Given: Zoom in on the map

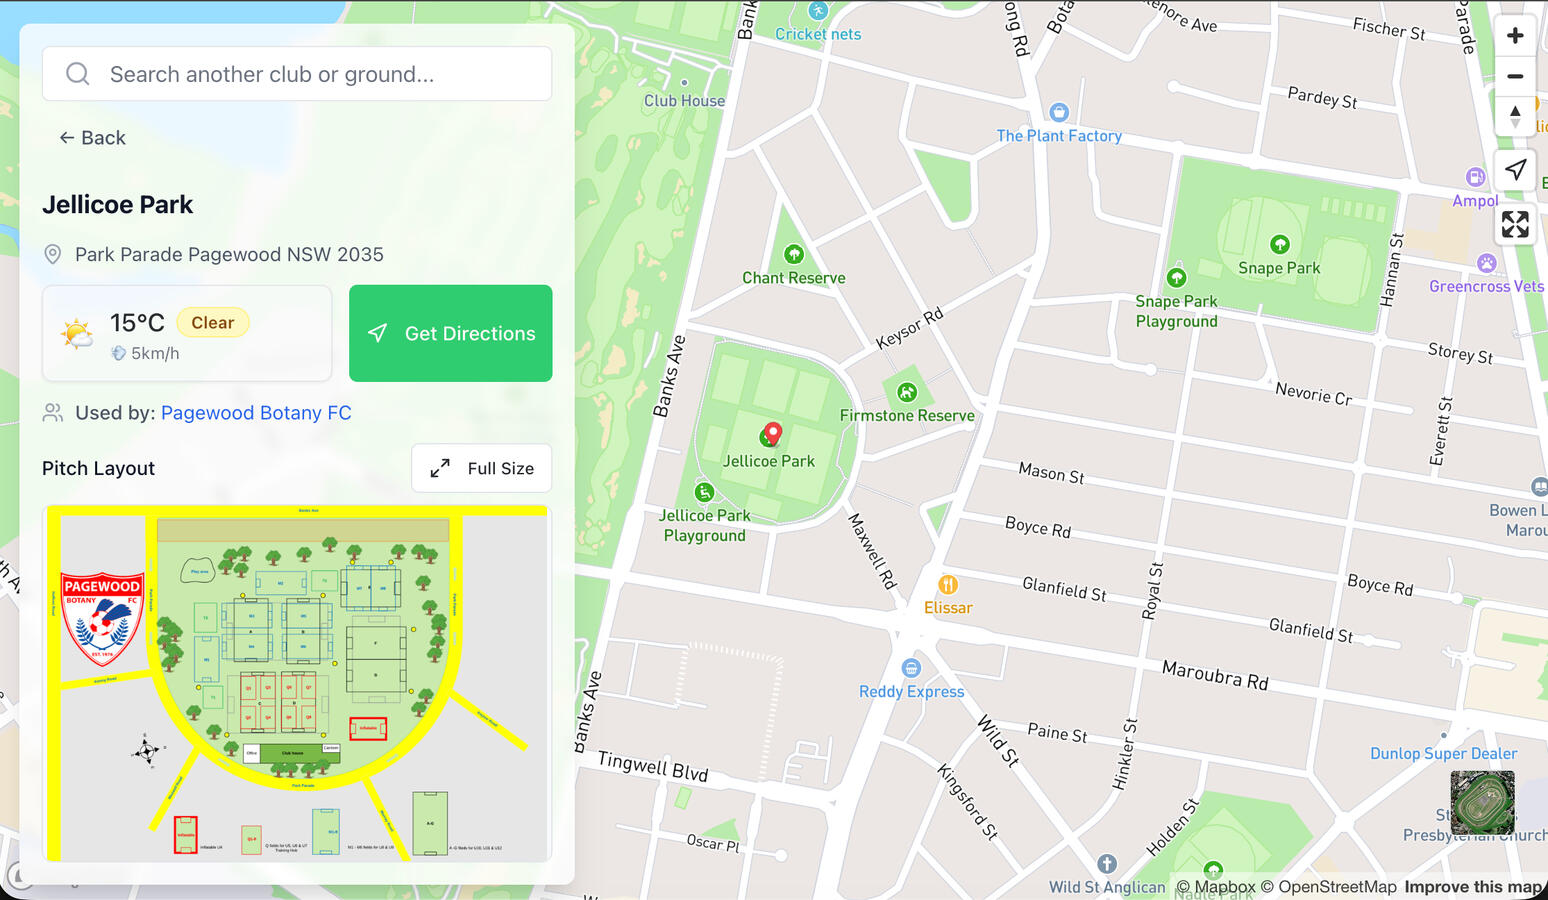Looking at the screenshot, I should (1515, 36).
